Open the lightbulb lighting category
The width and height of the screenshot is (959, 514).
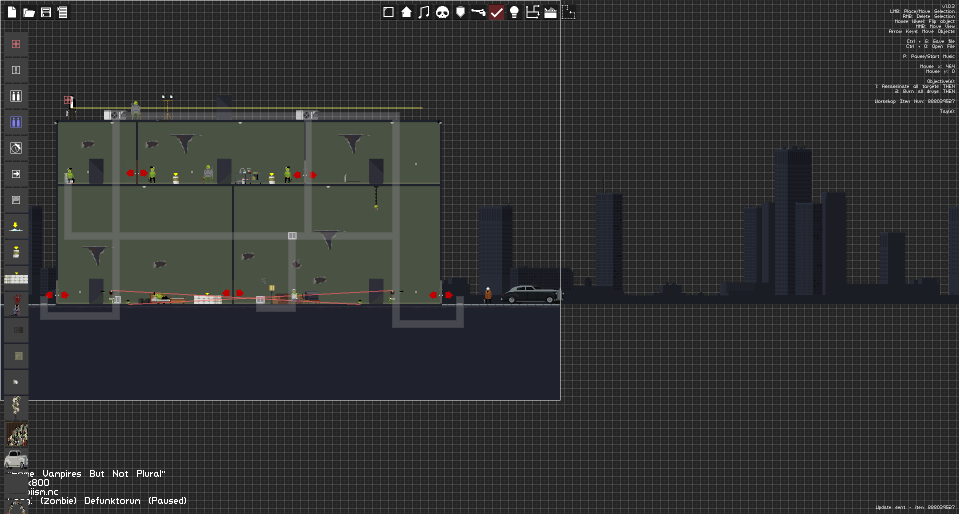click(x=514, y=12)
